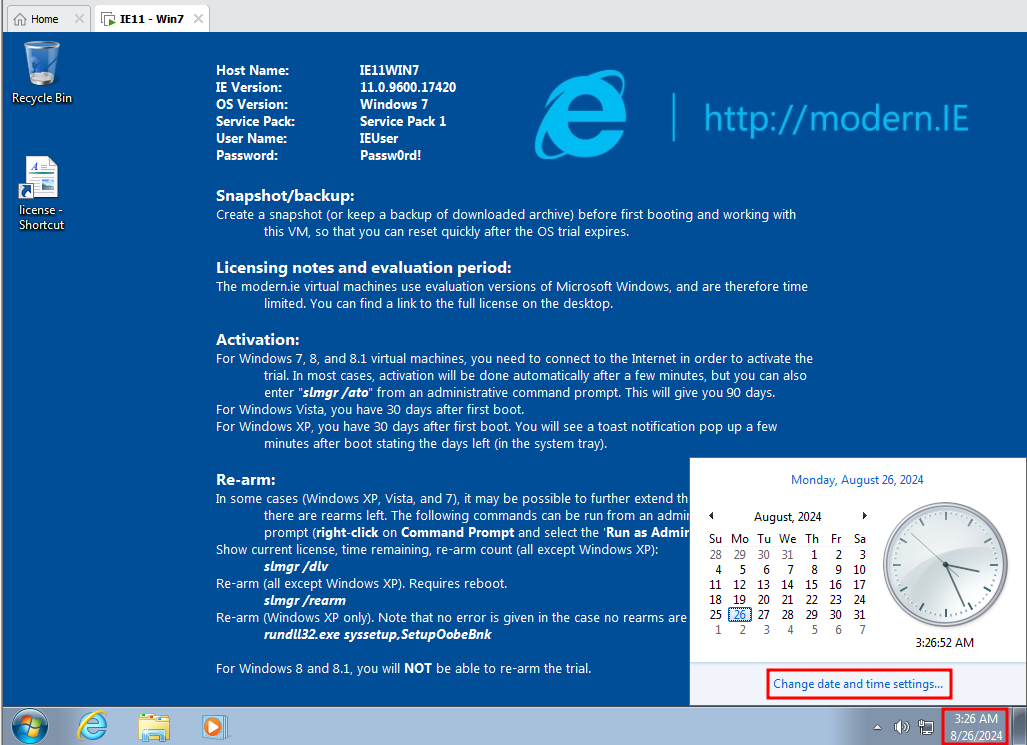
Task: Select August 23 in the calendar
Action: [836, 600]
